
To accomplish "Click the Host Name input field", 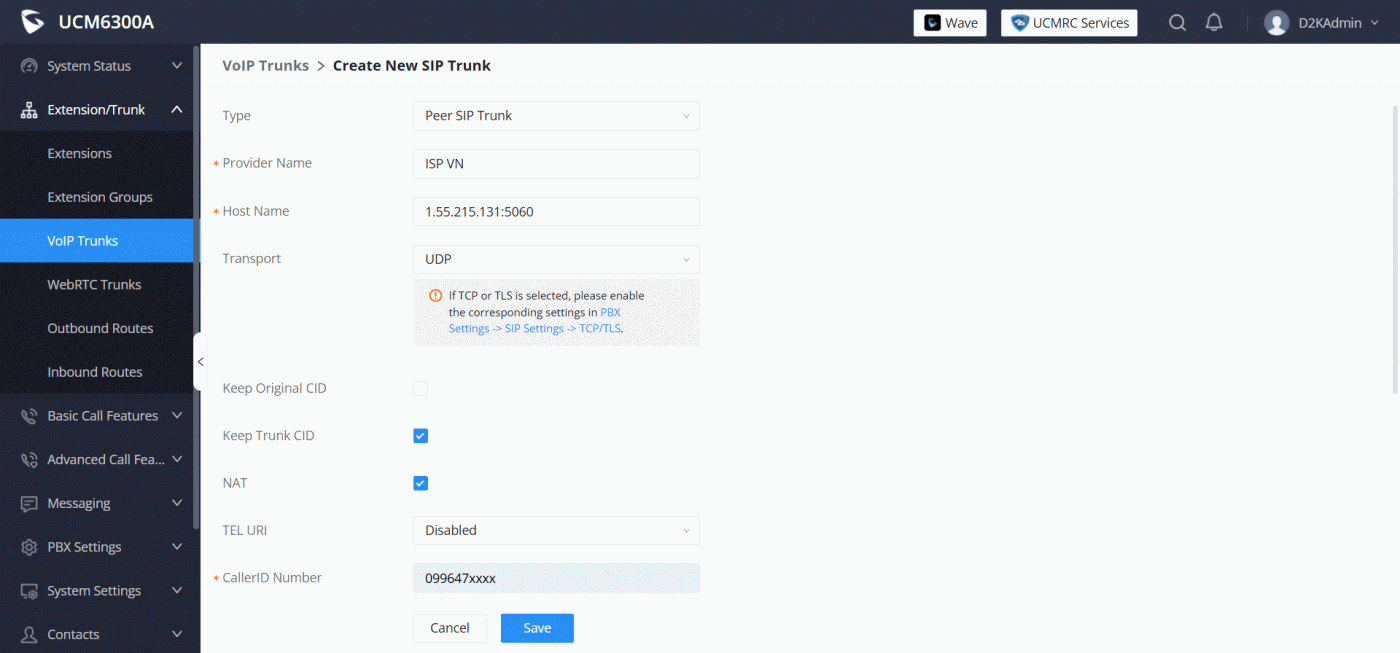I will click(556, 211).
